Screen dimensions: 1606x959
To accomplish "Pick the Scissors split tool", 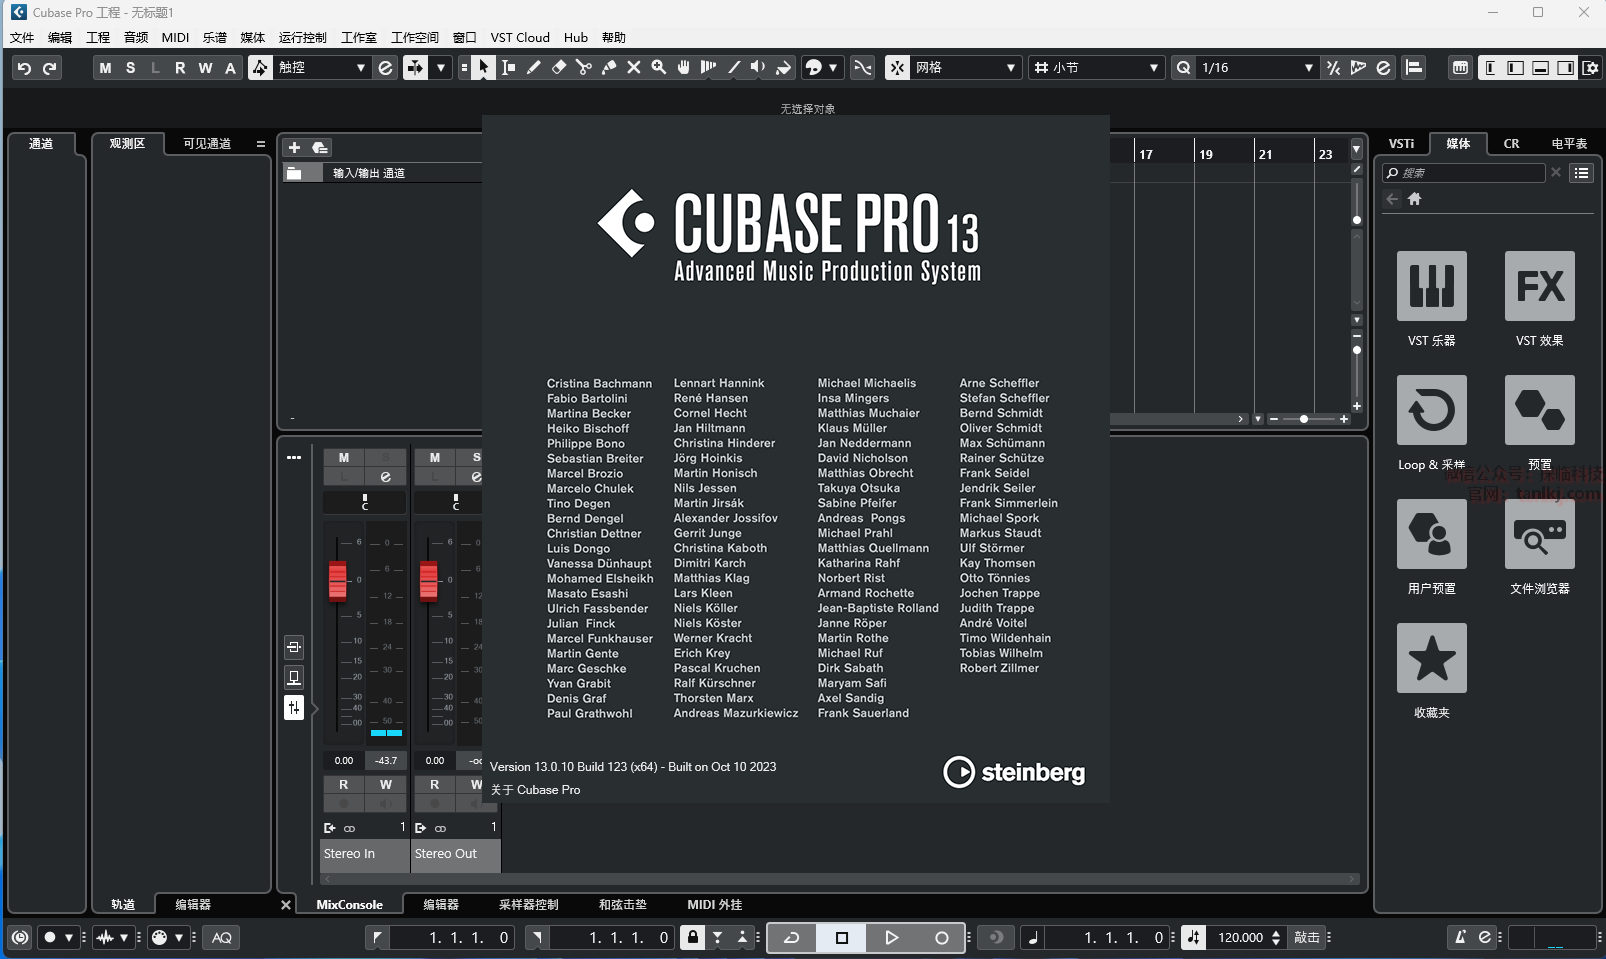I will (x=584, y=68).
